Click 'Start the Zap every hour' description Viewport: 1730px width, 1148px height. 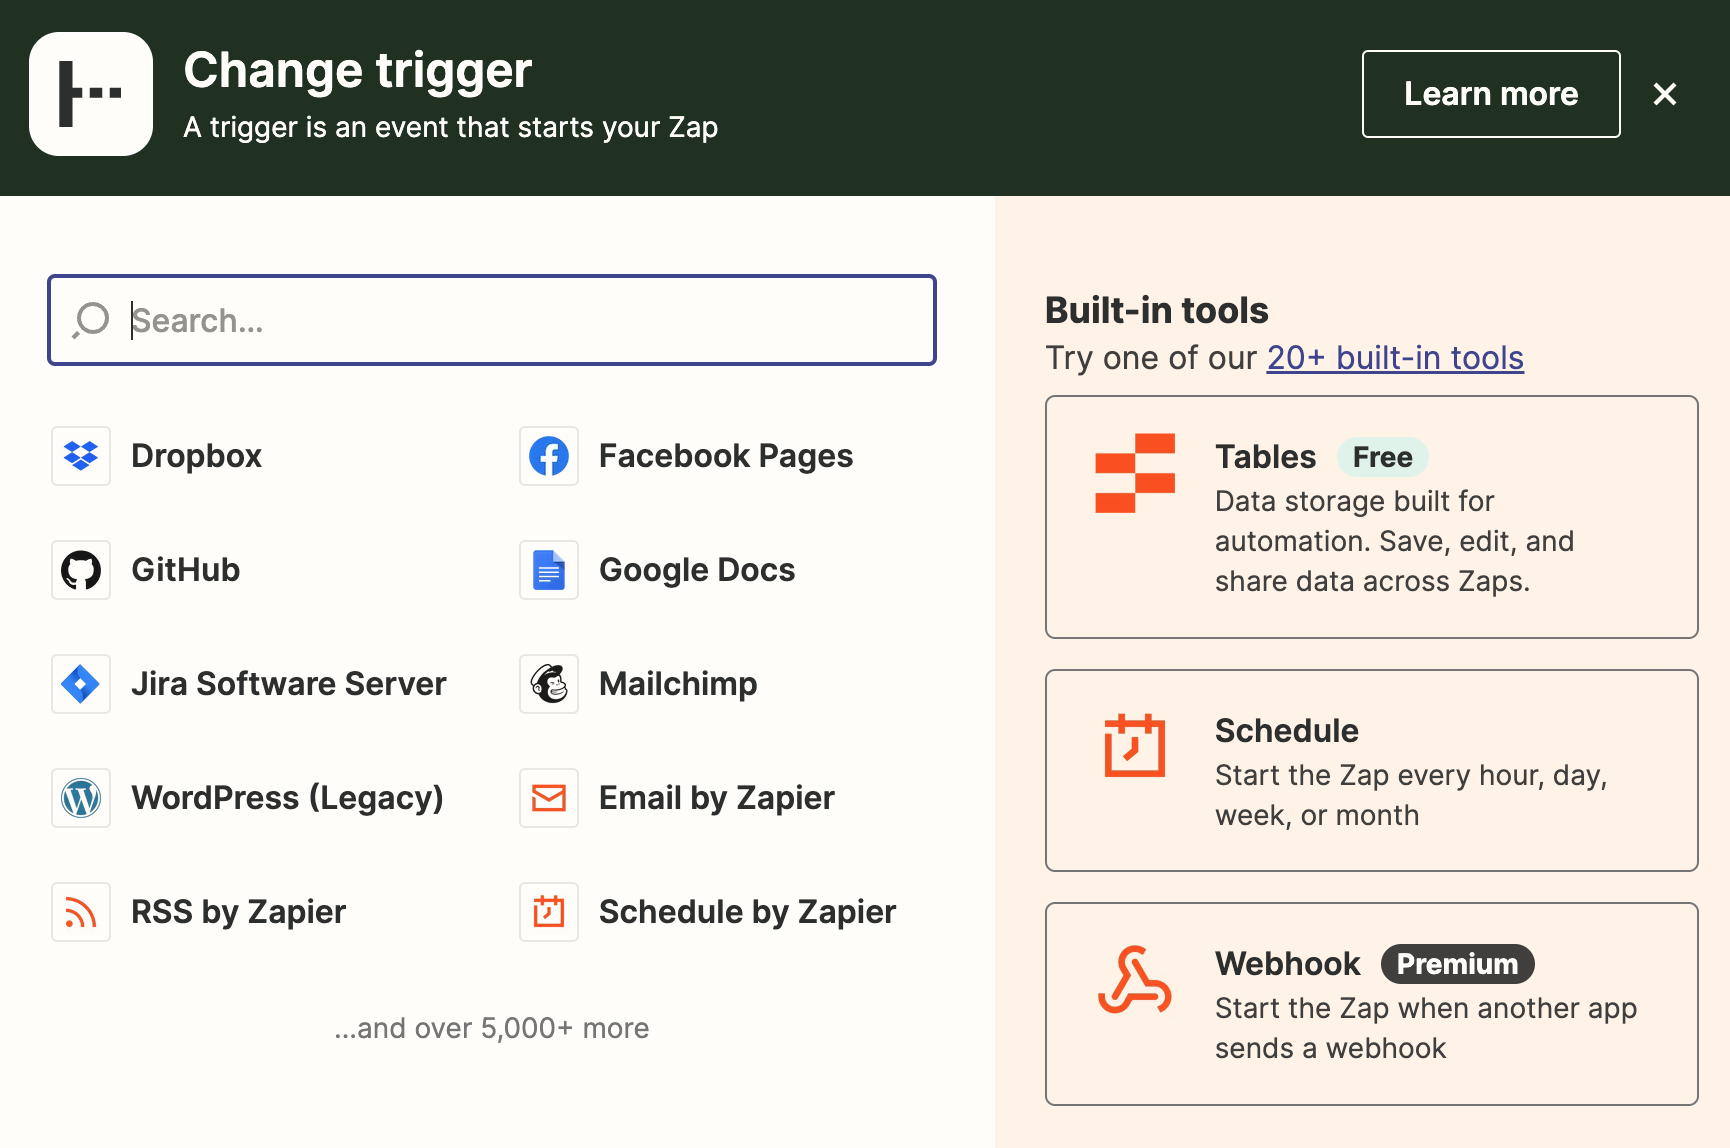tap(1411, 795)
